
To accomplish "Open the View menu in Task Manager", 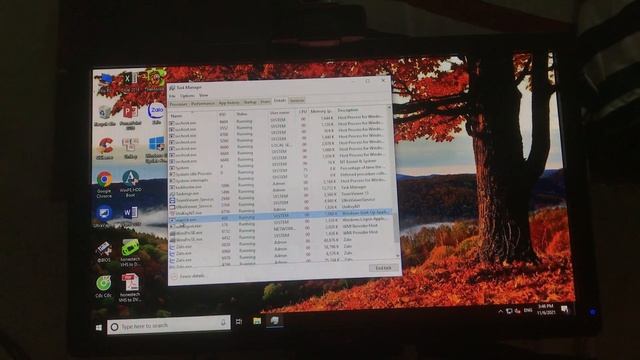I will (203, 96).
